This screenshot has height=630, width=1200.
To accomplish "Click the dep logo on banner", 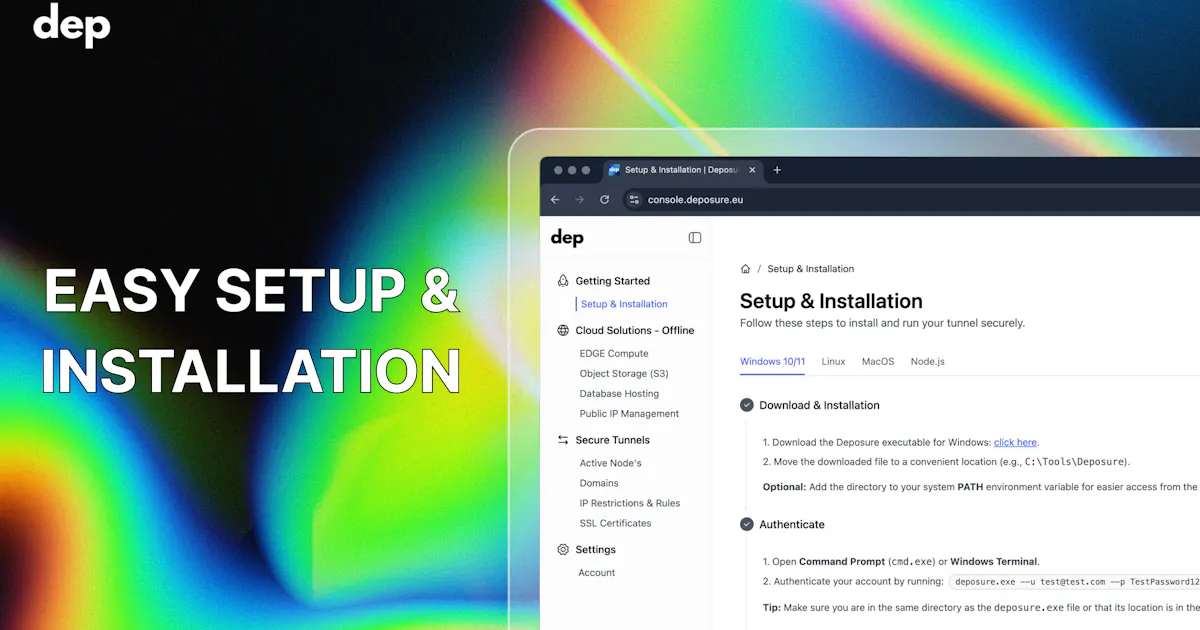I will pos(72,25).
